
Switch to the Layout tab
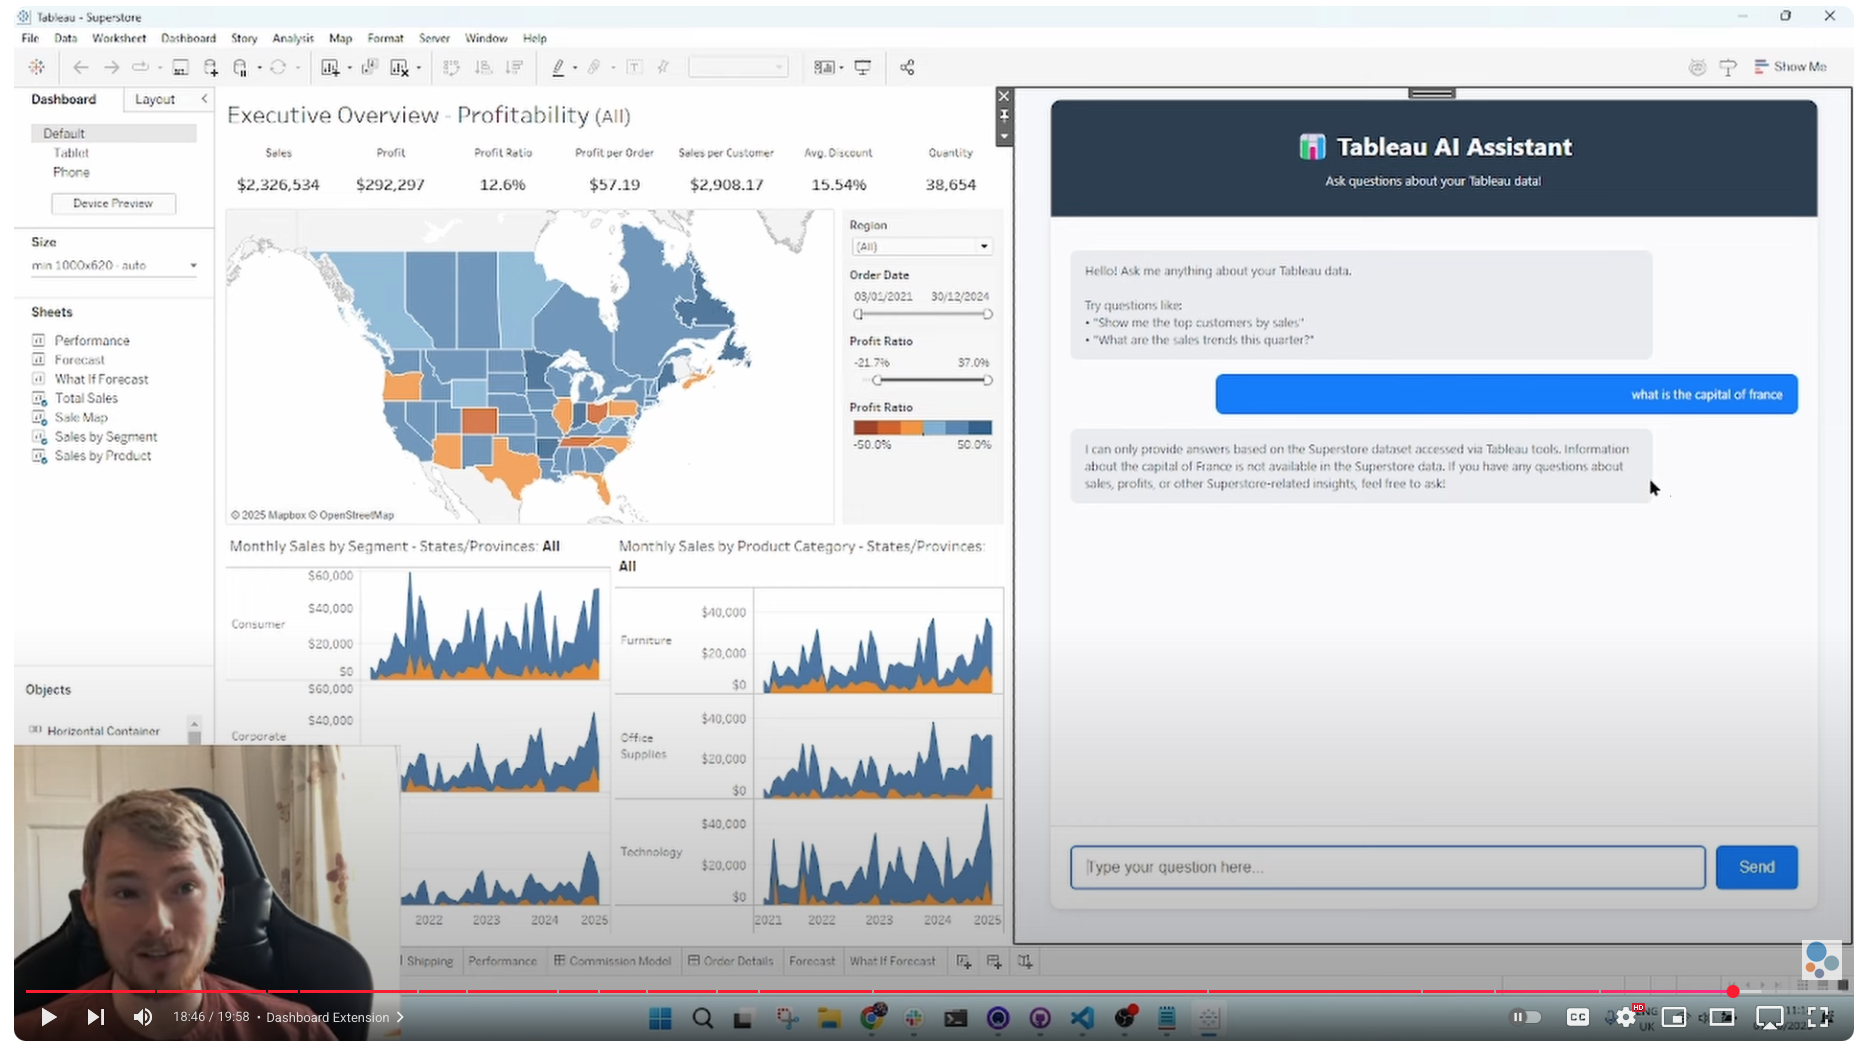pos(155,99)
